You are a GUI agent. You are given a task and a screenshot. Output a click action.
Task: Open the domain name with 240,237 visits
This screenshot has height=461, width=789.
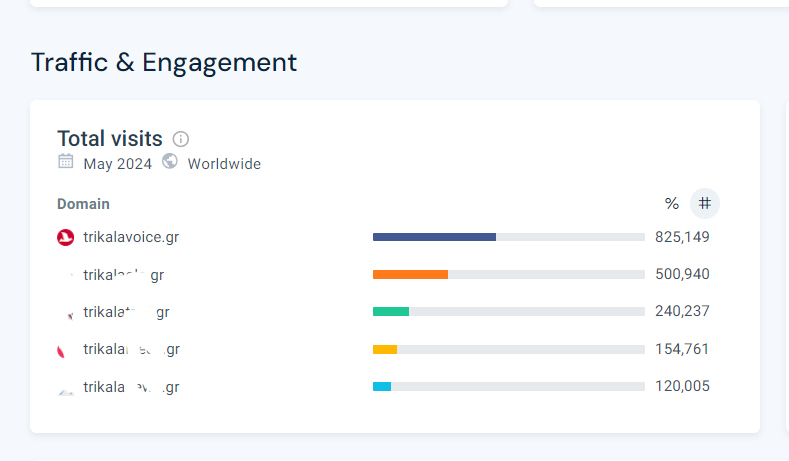pos(126,312)
